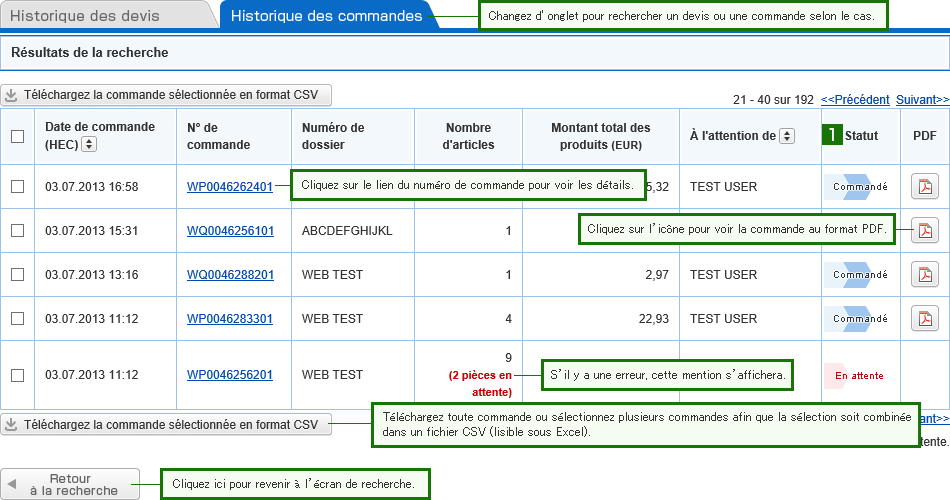Viewport: 950px width, 500px height.
Task: Sort by À l'attention de arrows
Action: click(x=786, y=136)
